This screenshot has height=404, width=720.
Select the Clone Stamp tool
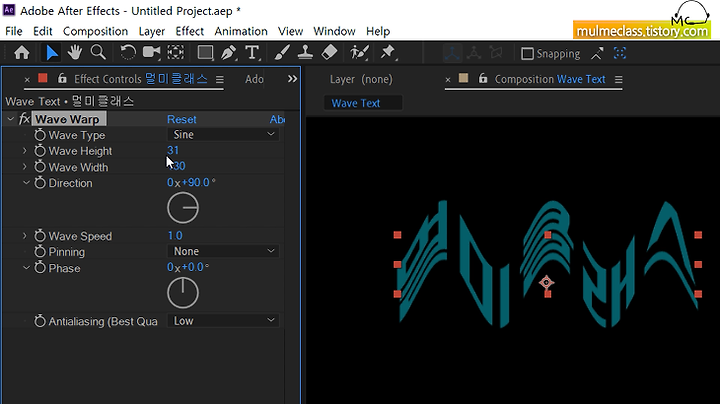tap(305, 53)
